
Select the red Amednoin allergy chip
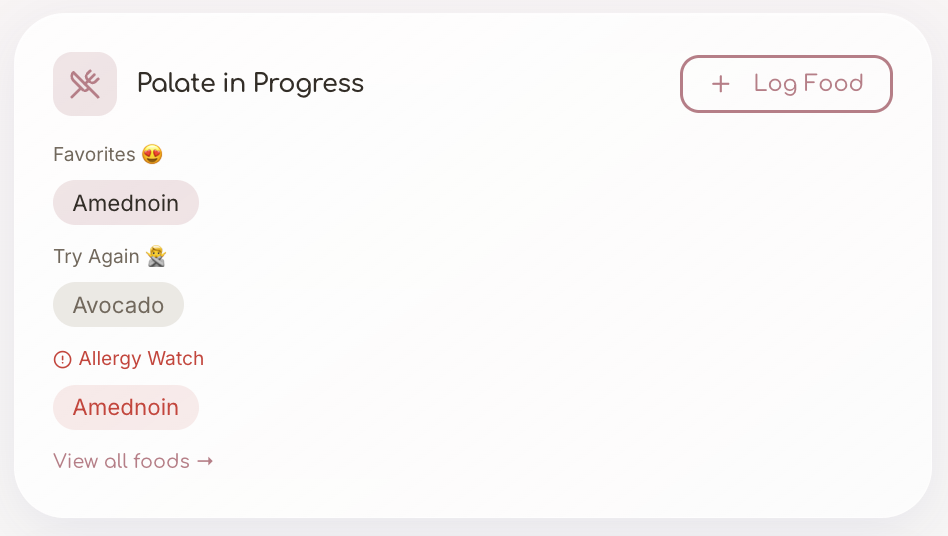coord(126,407)
